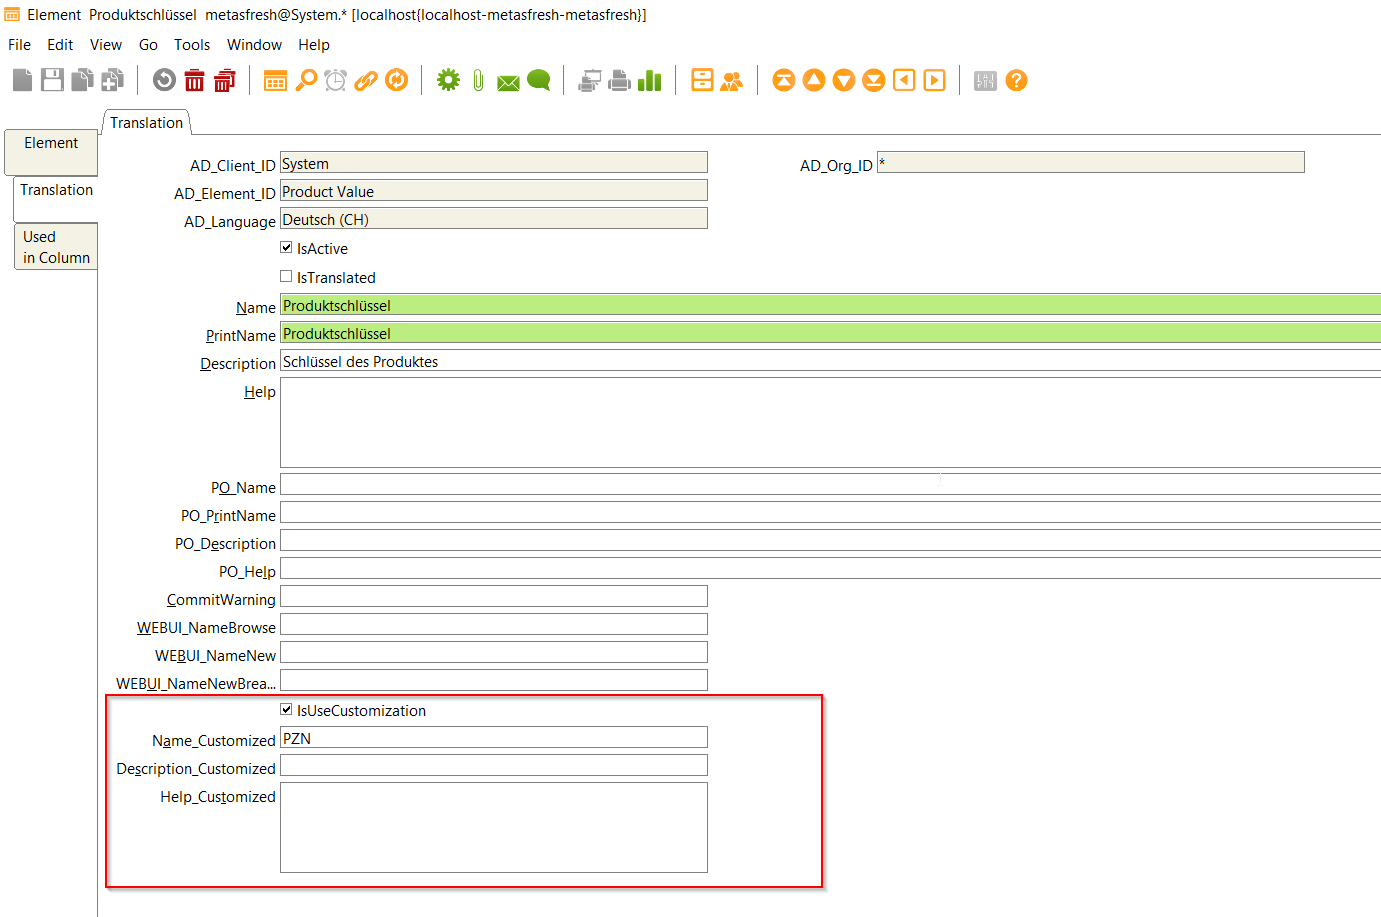The height and width of the screenshot is (917, 1381).
Task: Click the orange chain link icon
Action: click(x=366, y=80)
